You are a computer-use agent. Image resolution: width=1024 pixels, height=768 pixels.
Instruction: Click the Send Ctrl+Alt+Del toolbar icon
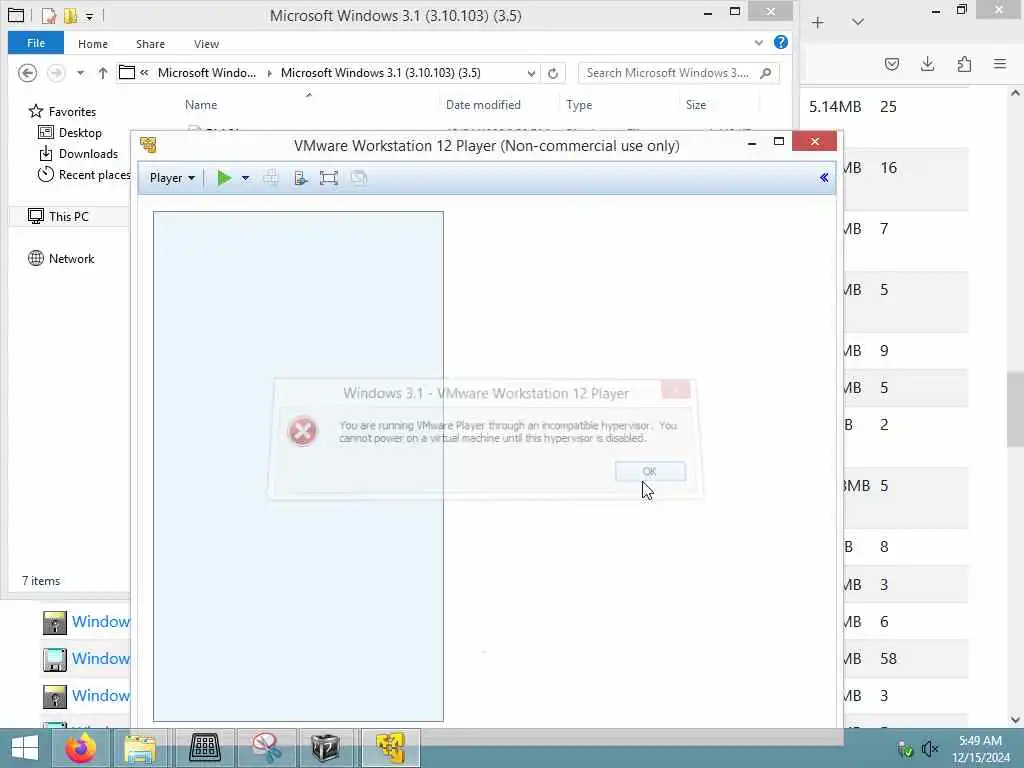[271, 178]
